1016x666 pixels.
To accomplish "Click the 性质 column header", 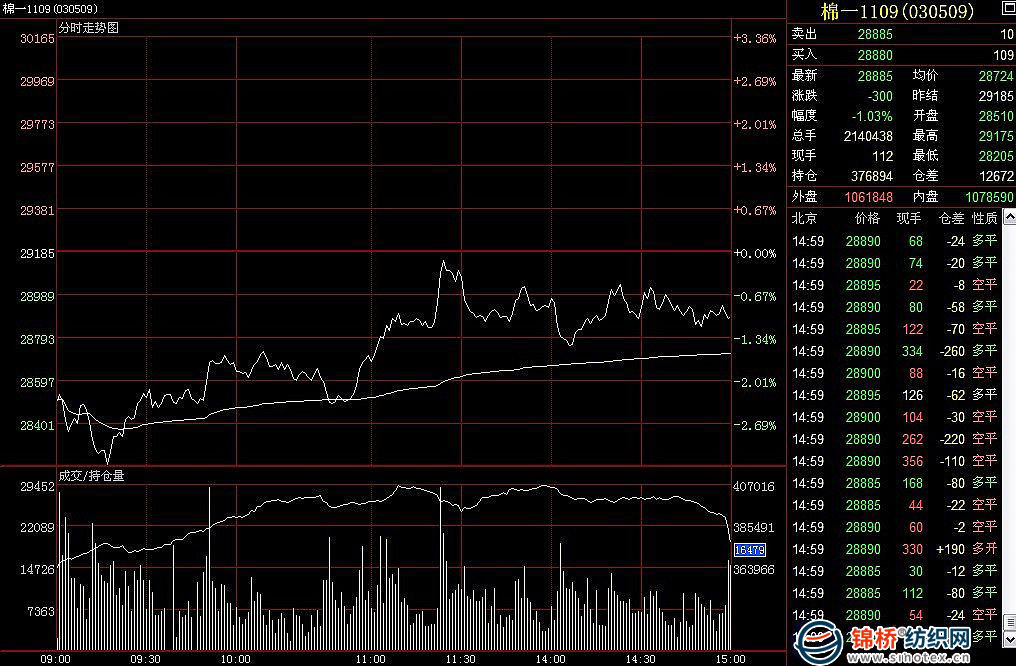I will 984,217.
